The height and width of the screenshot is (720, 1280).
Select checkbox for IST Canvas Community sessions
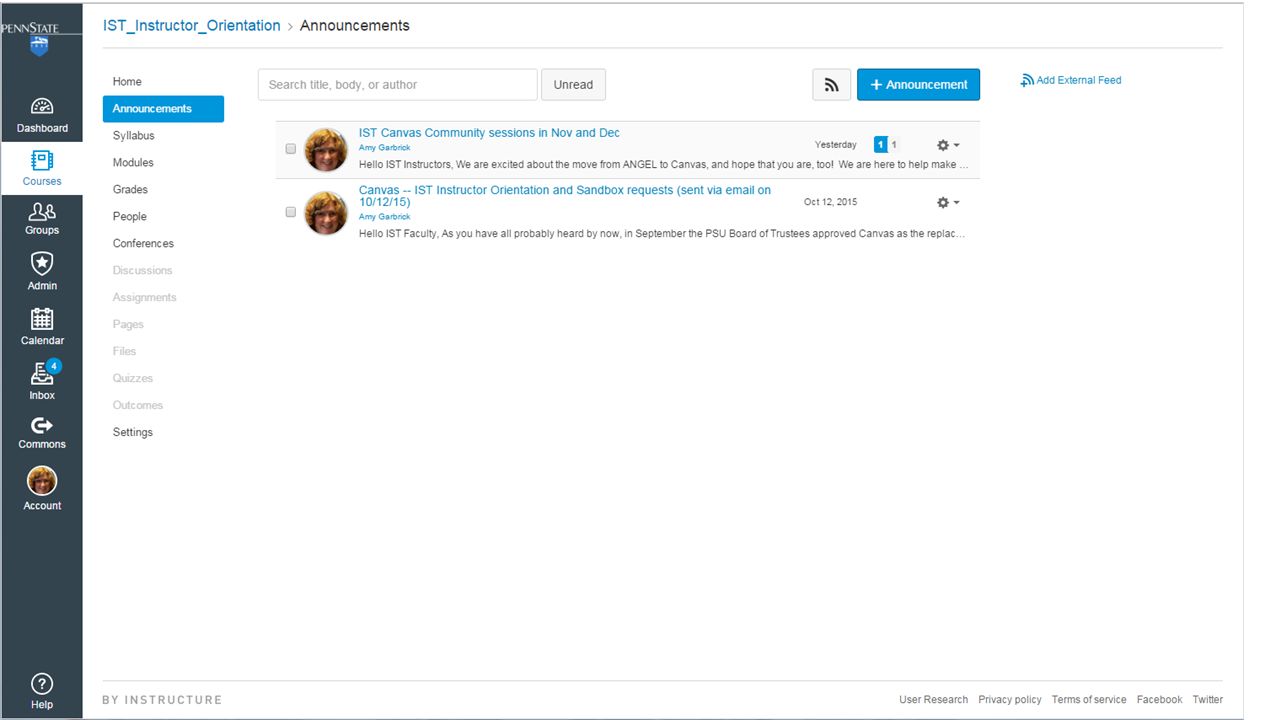291,149
